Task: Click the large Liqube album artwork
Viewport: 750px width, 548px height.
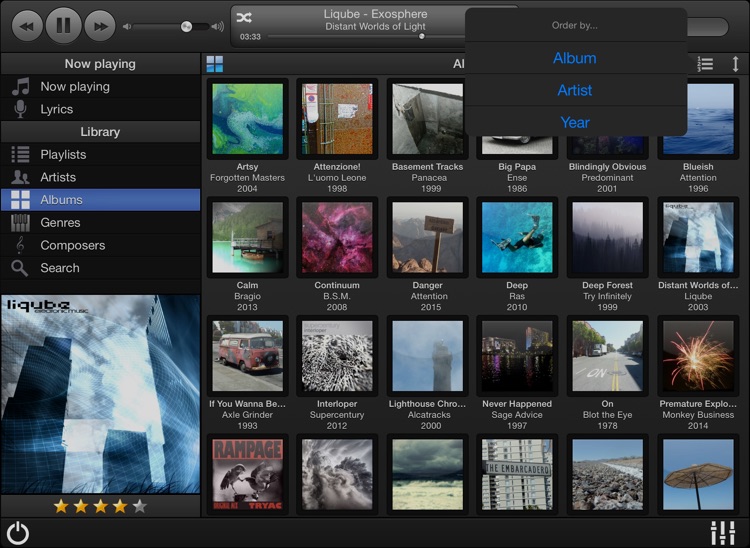Action: point(100,394)
